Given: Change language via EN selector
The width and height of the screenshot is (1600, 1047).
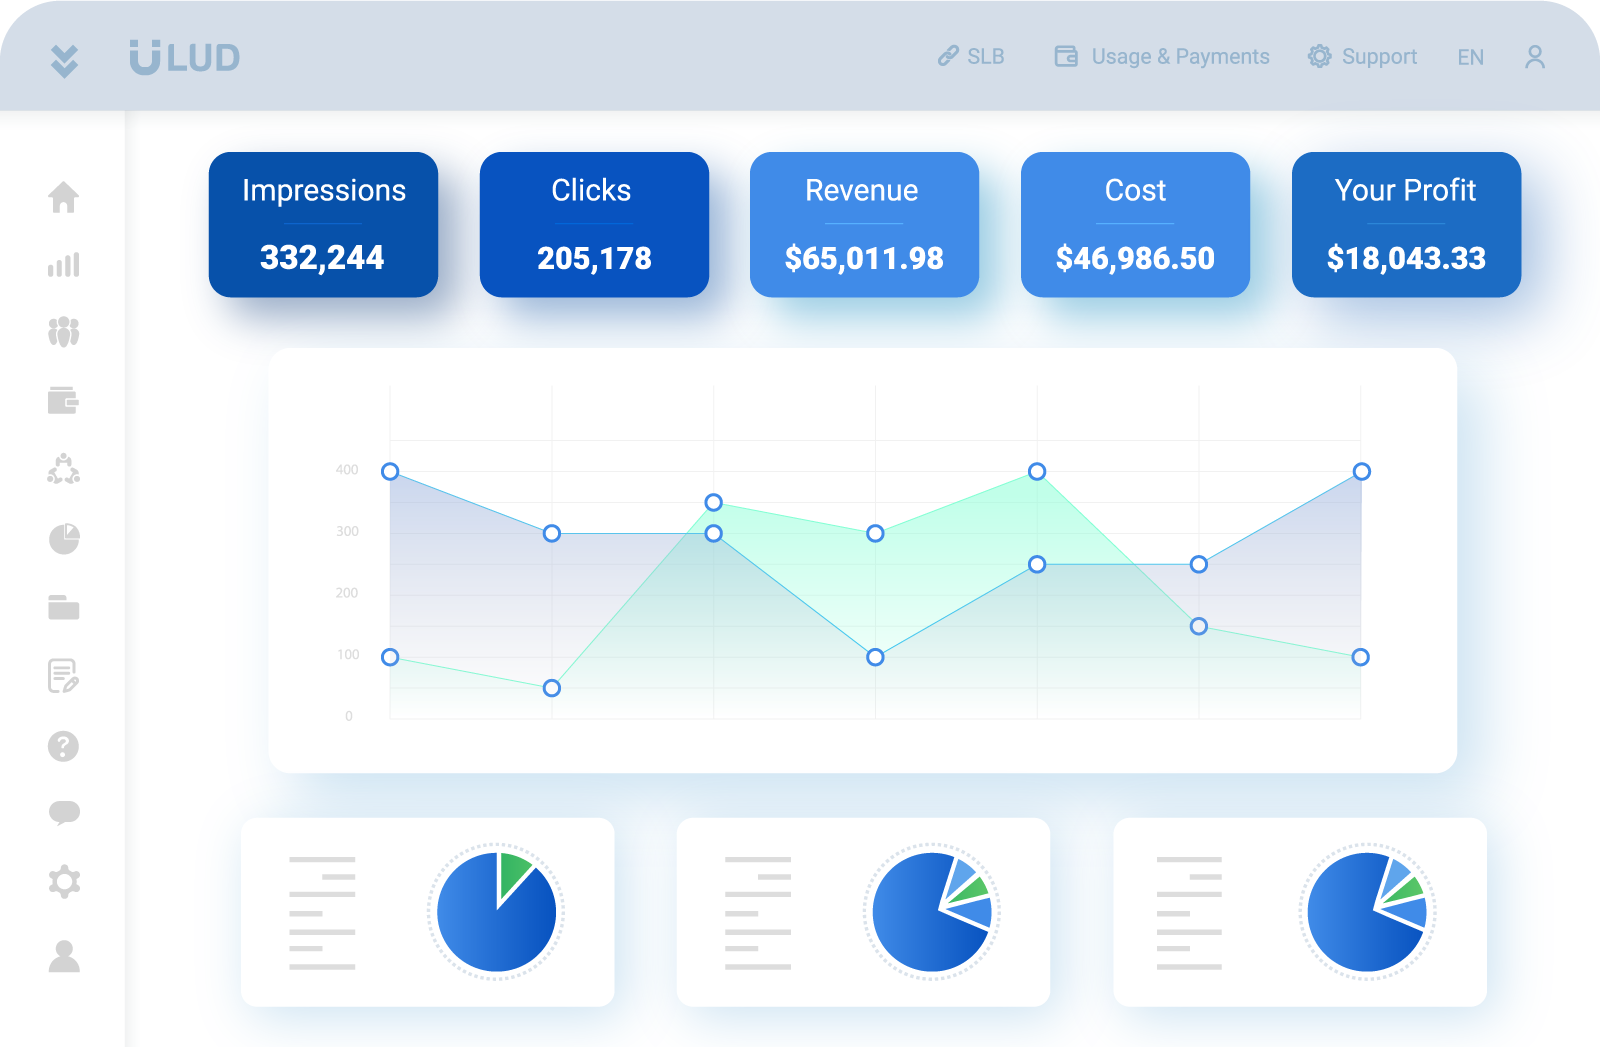Looking at the screenshot, I should (x=1470, y=57).
